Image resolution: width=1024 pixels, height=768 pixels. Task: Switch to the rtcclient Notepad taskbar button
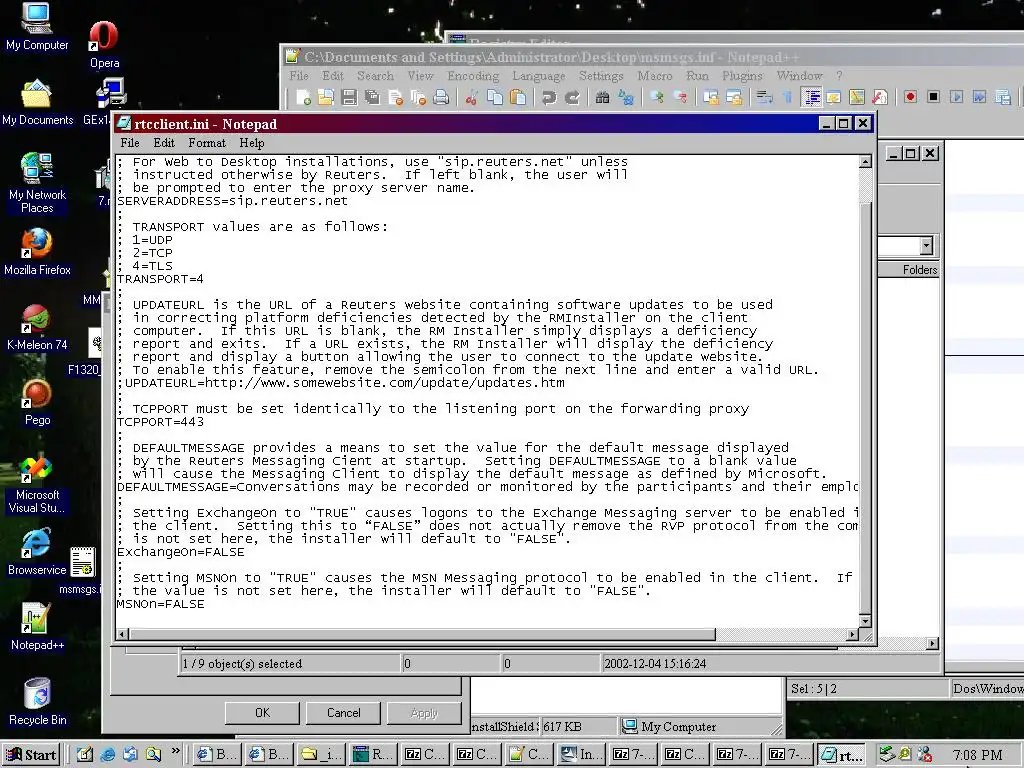coord(842,754)
